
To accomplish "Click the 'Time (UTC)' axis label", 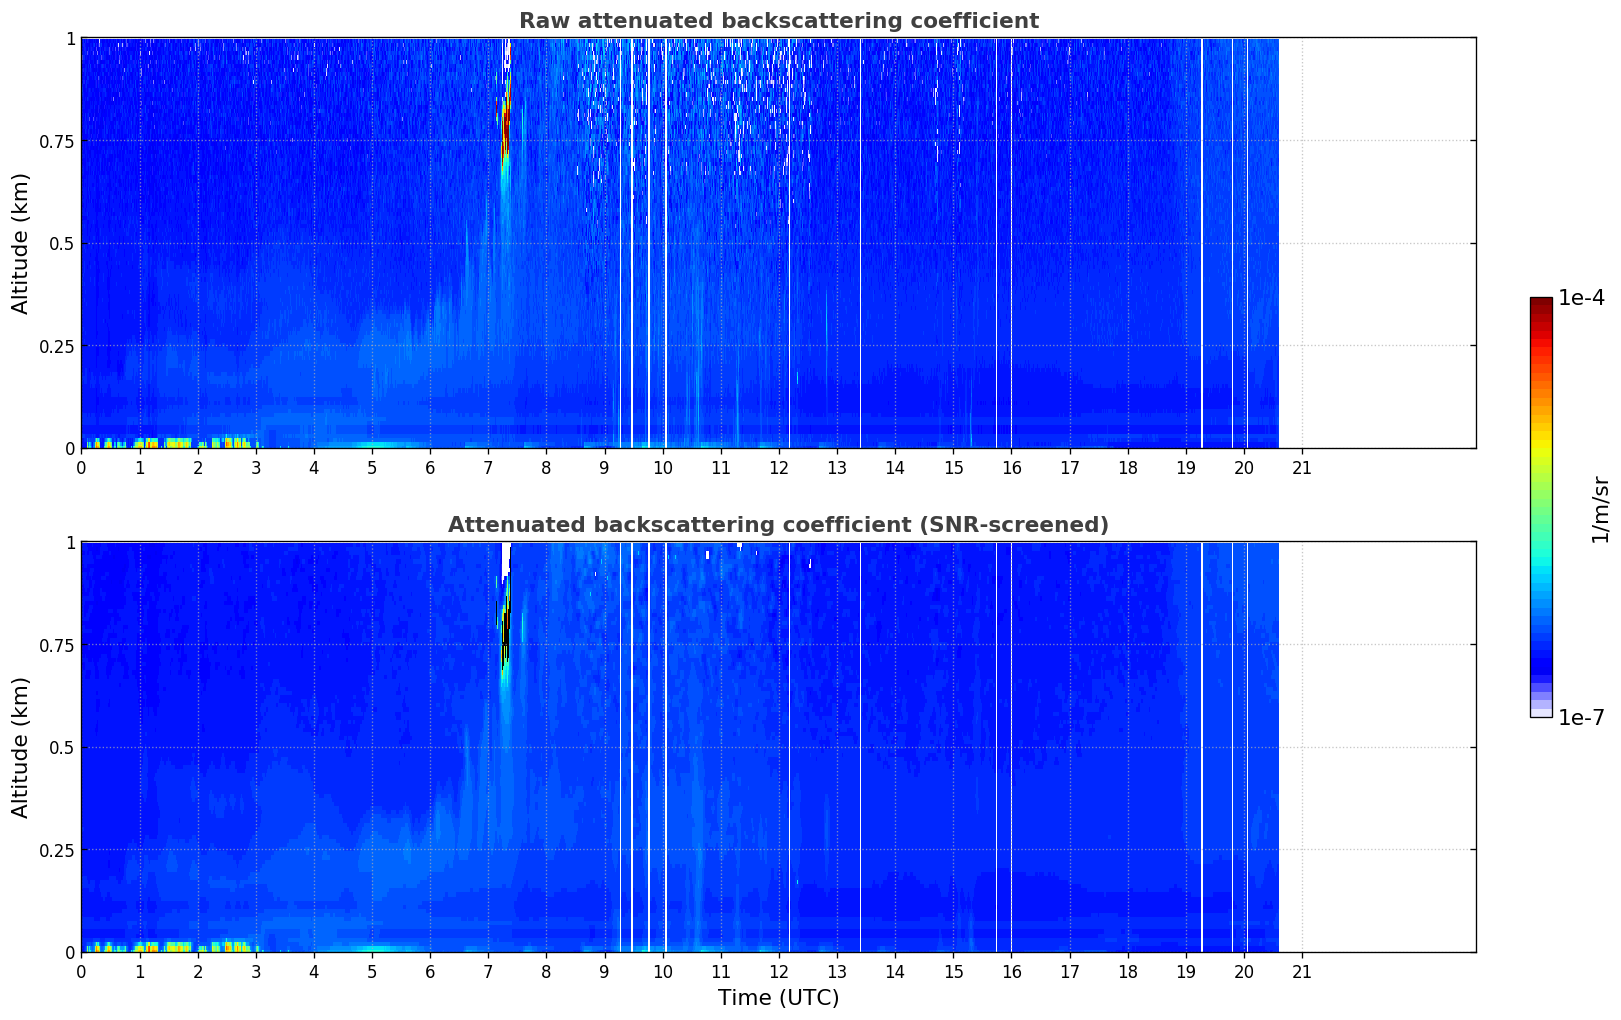I will tap(778, 998).
